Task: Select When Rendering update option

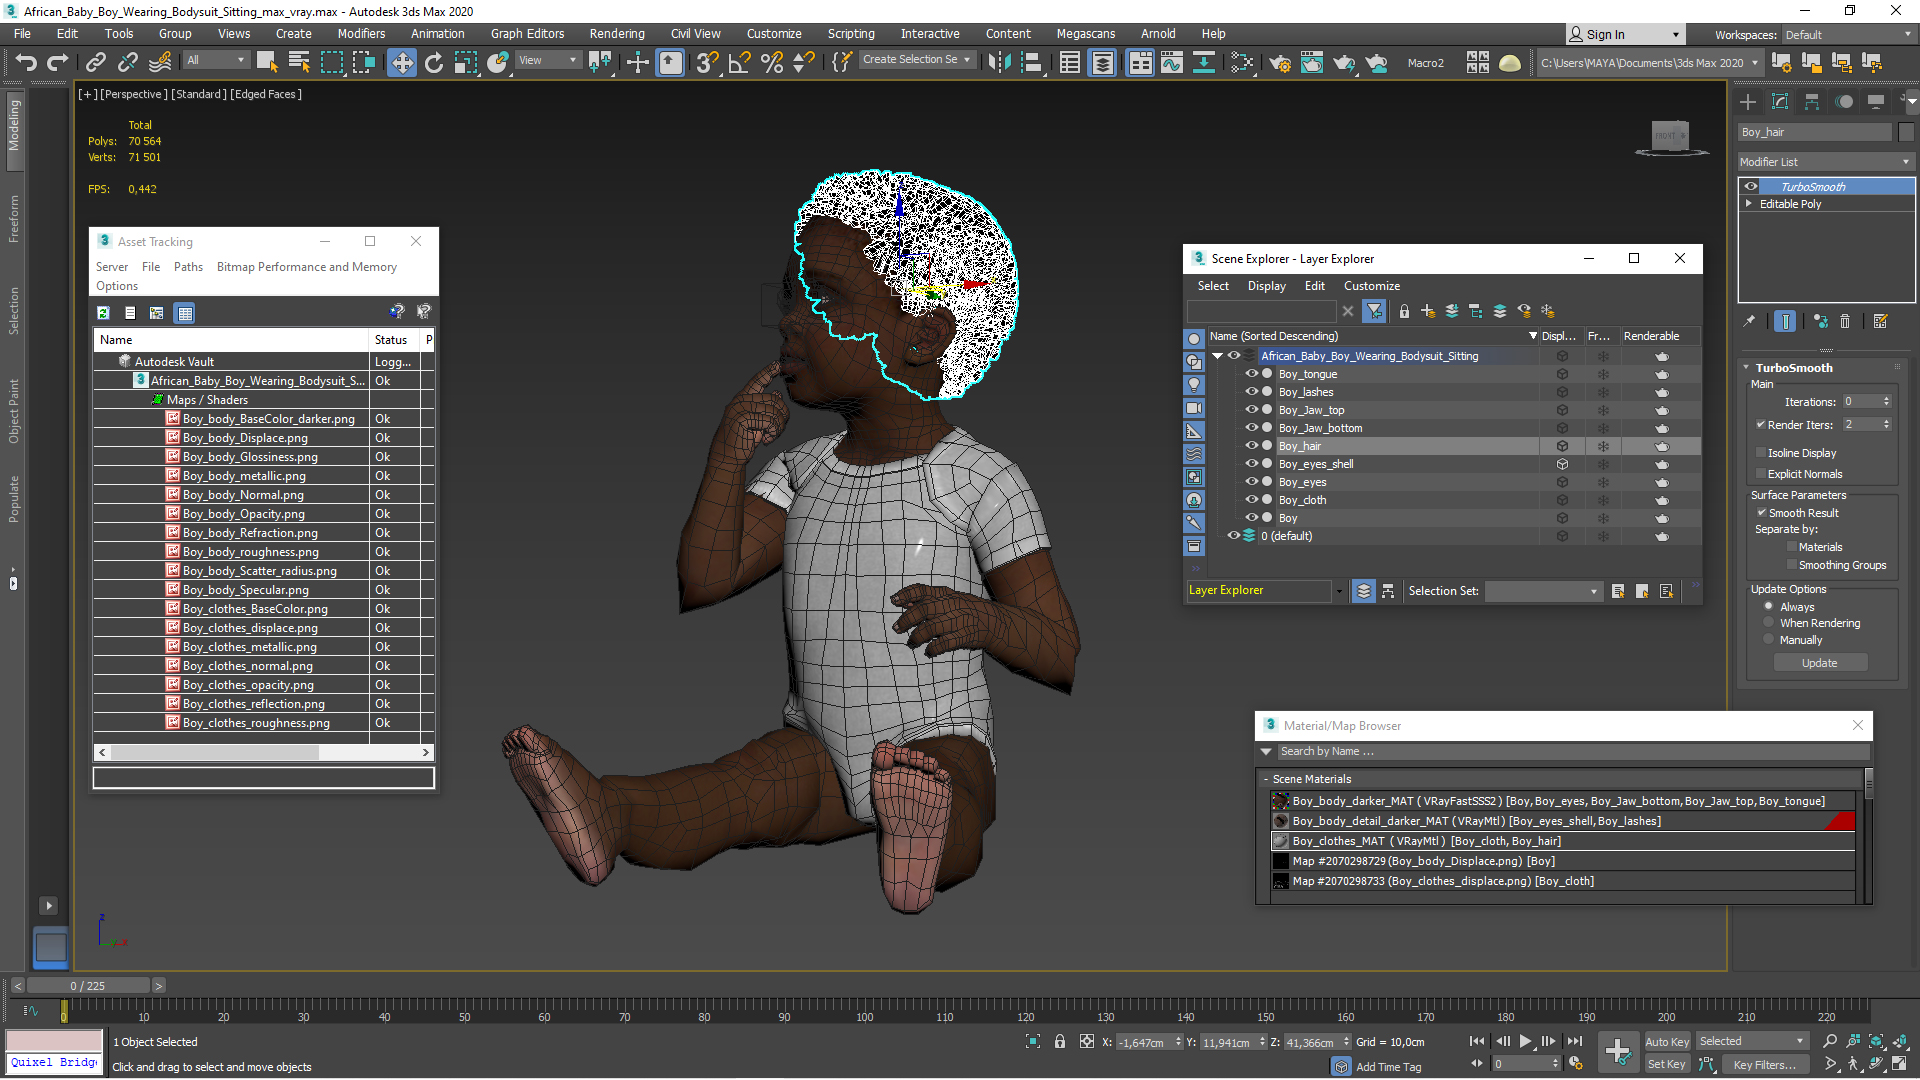Action: (1769, 623)
